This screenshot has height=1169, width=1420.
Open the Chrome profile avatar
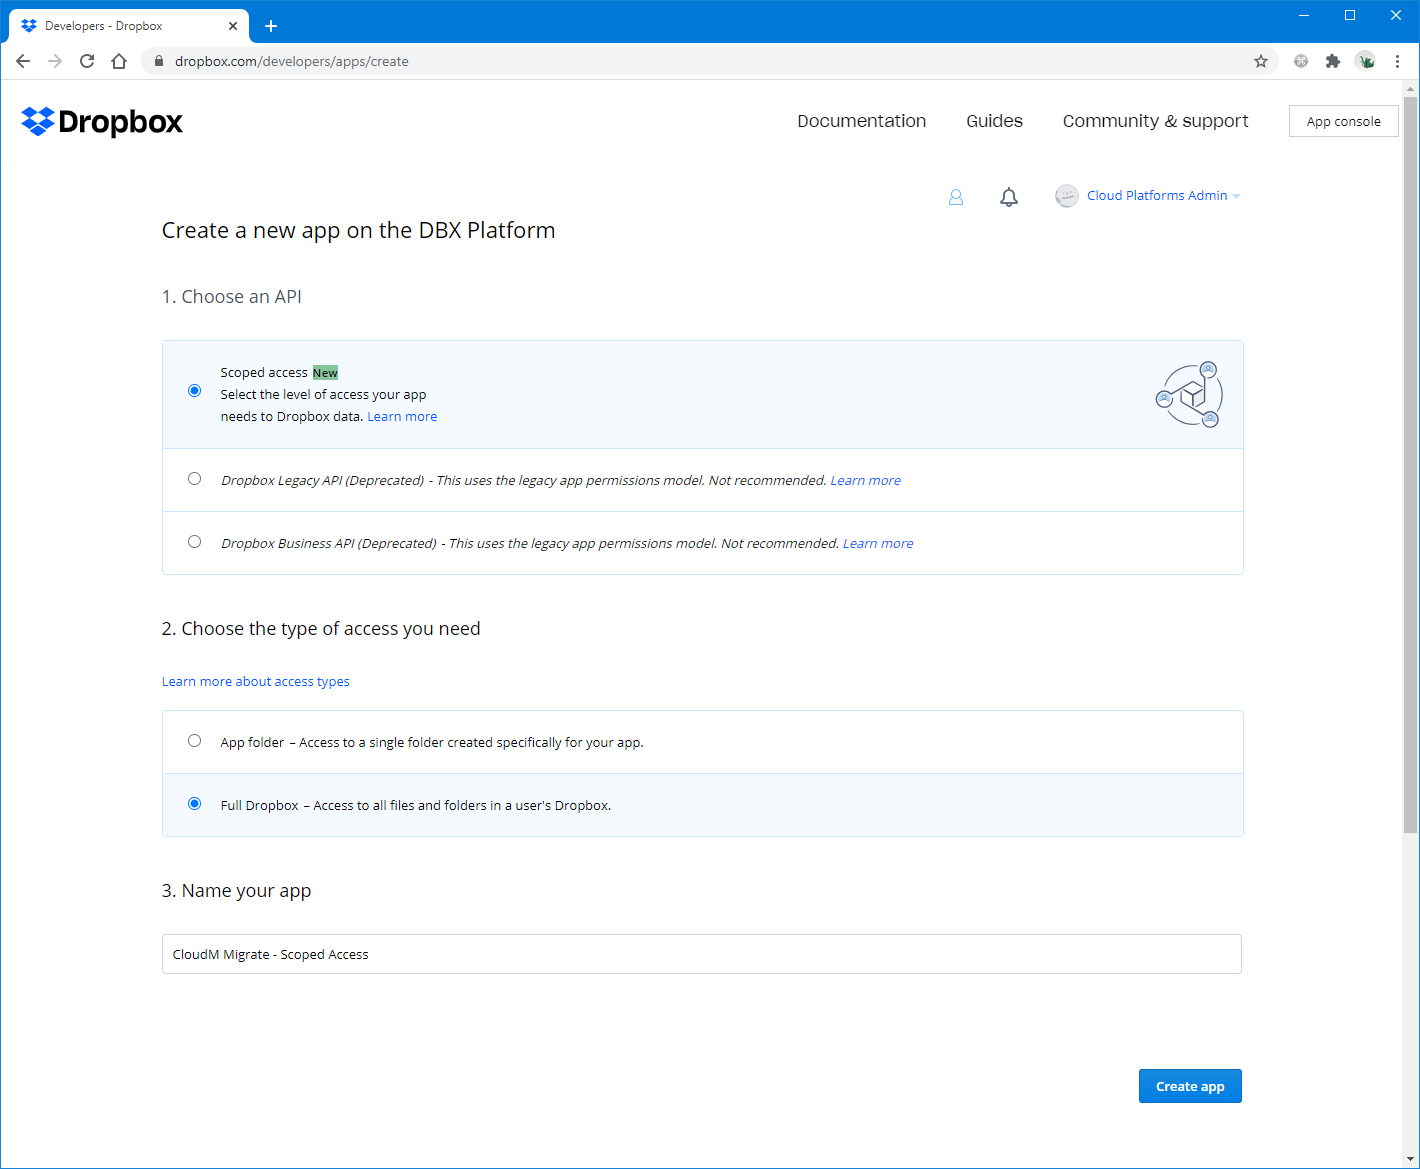(1365, 61)
